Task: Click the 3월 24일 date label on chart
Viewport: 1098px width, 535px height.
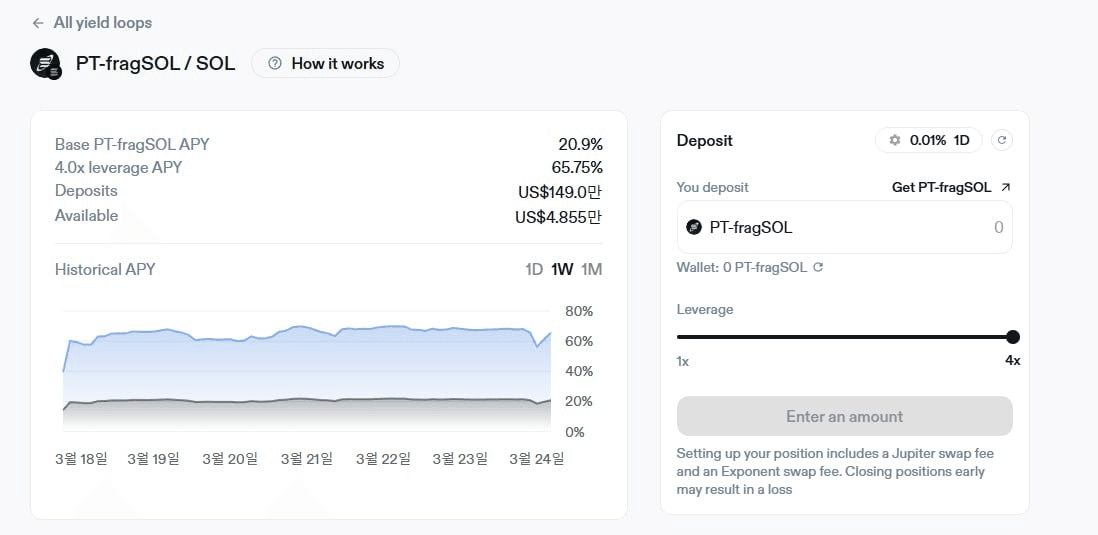Action: point(536,459)
